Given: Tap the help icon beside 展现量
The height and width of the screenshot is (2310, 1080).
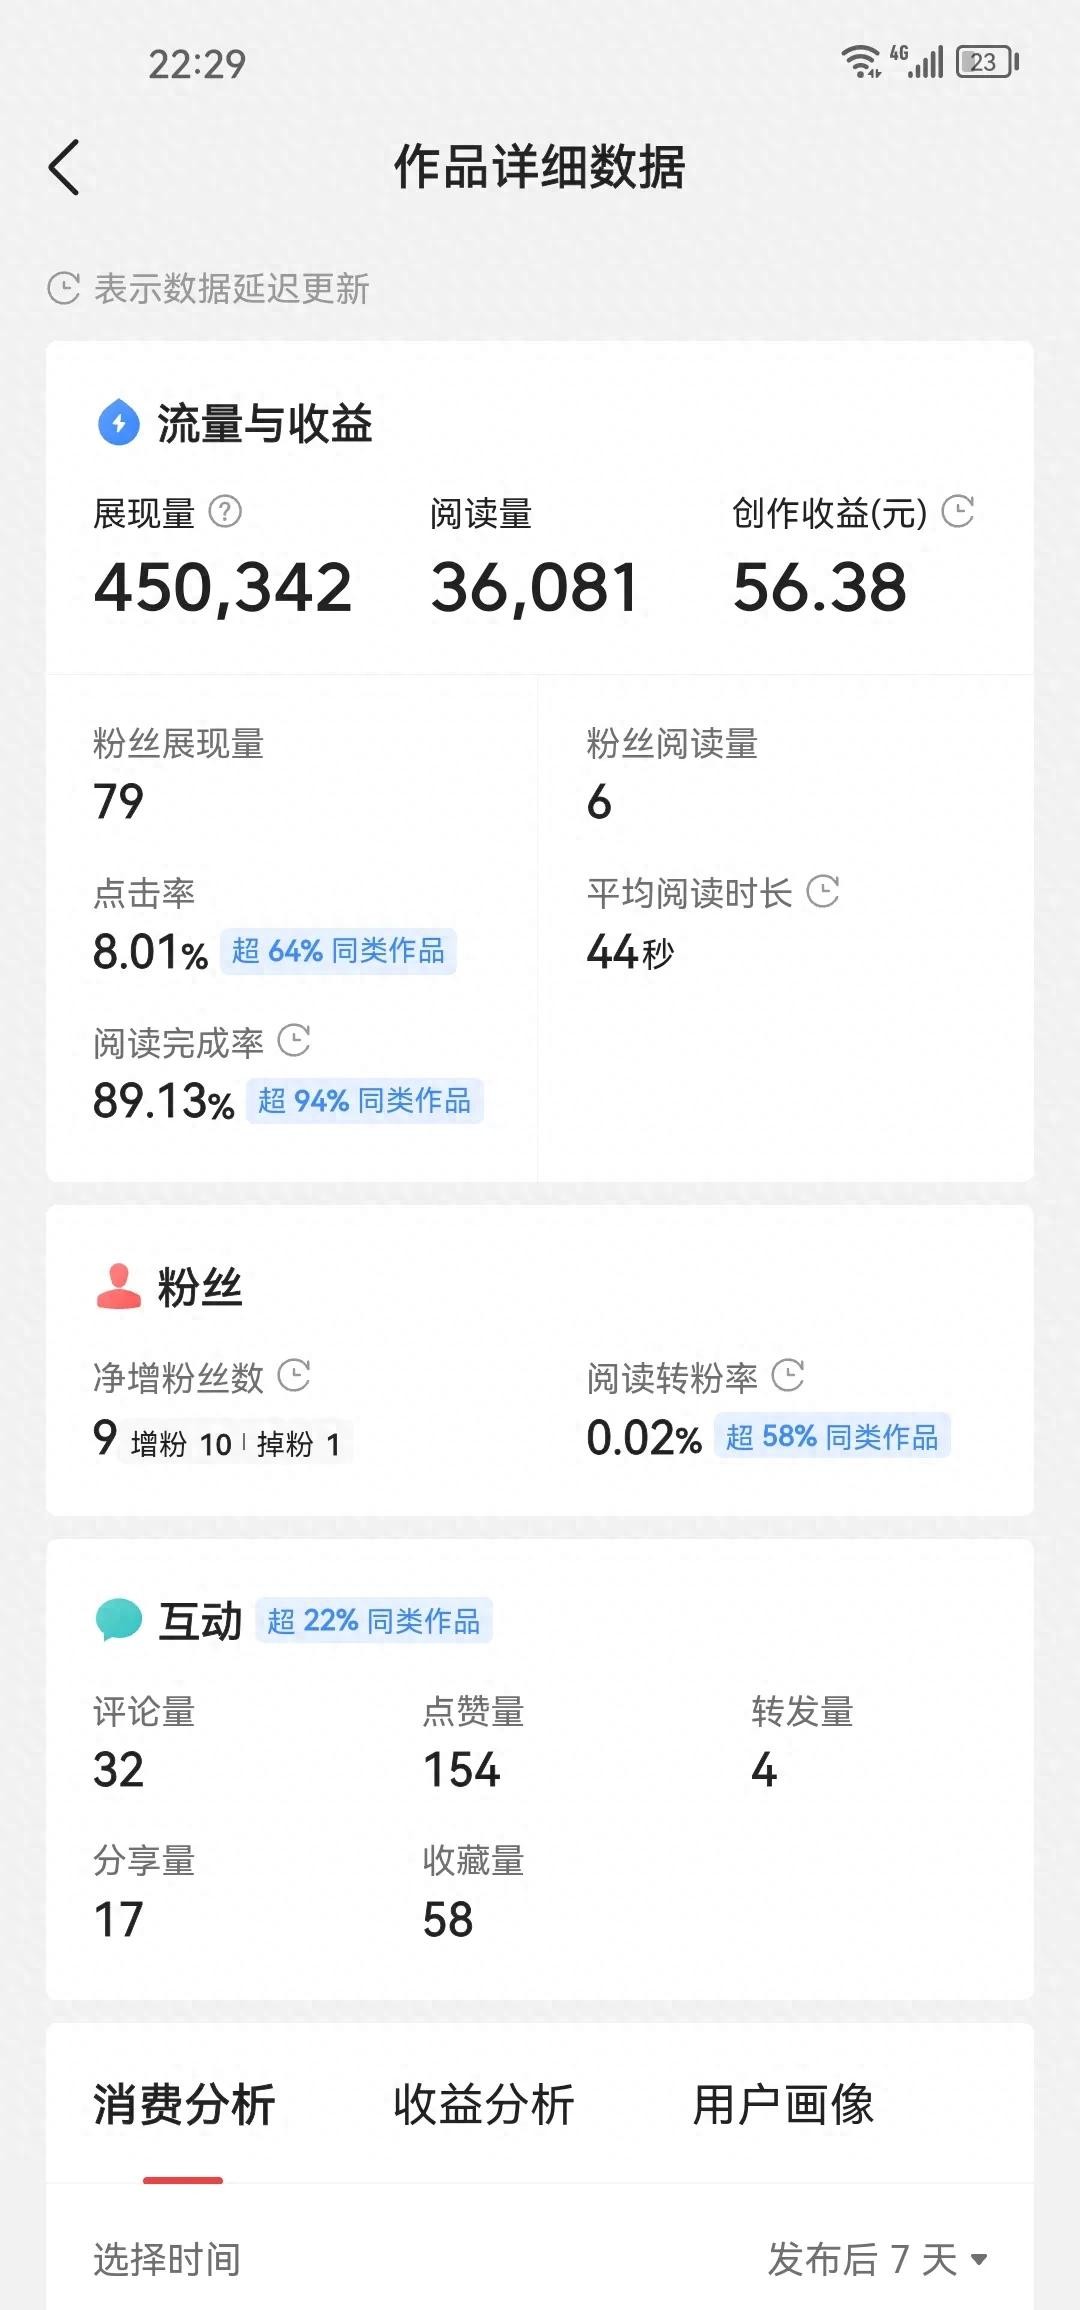Looking at the screenshot, I should pos(225,512).
